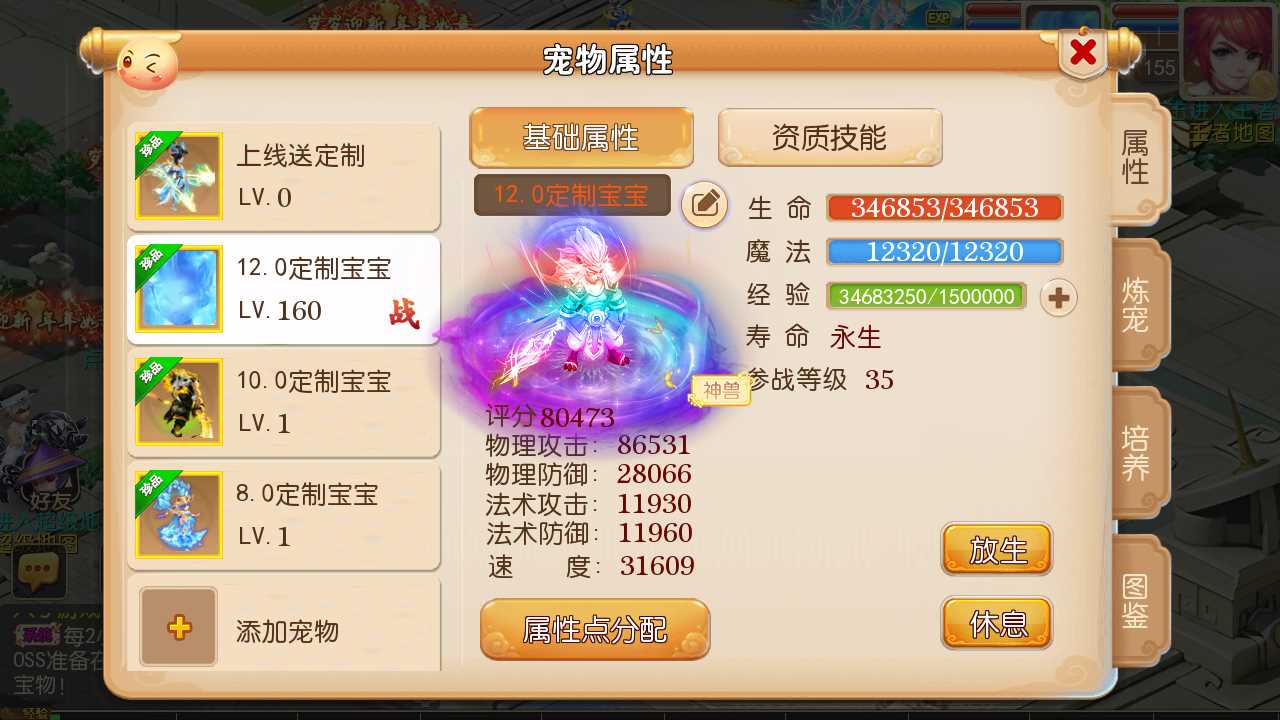Viewport: 1280px width, 720px height.
Task: Click the 休息 rest button
Action: pyautogui.click(x=997, y=623)
